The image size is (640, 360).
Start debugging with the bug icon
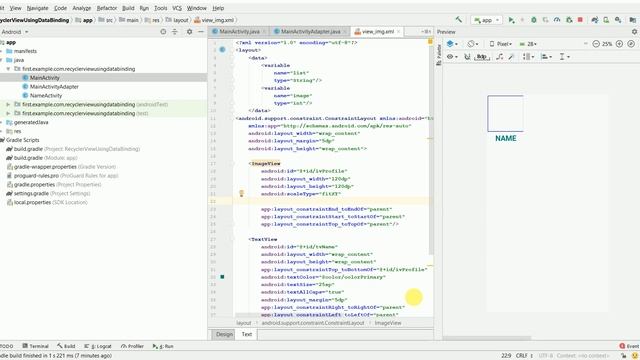pyautogui.click(x=533, y=20)
